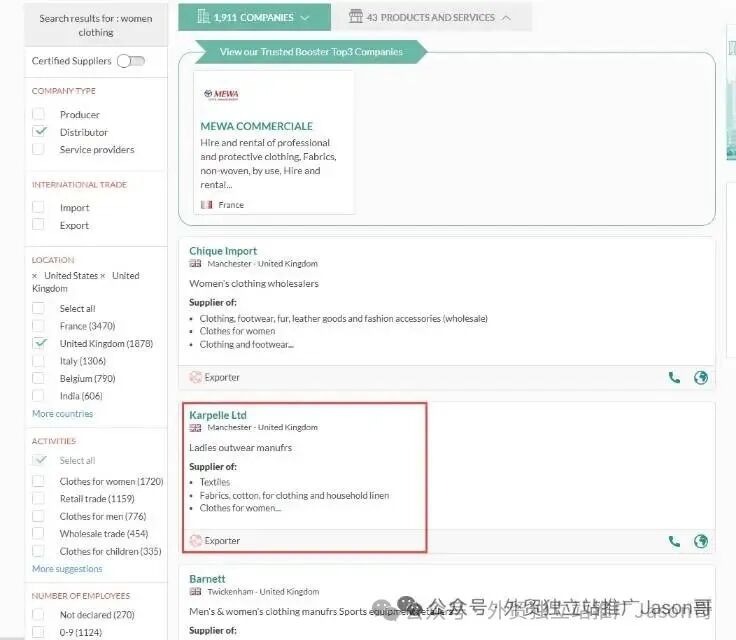Click the buildings icon on Companies tab
Screen dimensions: 736x640
point(203,16)
